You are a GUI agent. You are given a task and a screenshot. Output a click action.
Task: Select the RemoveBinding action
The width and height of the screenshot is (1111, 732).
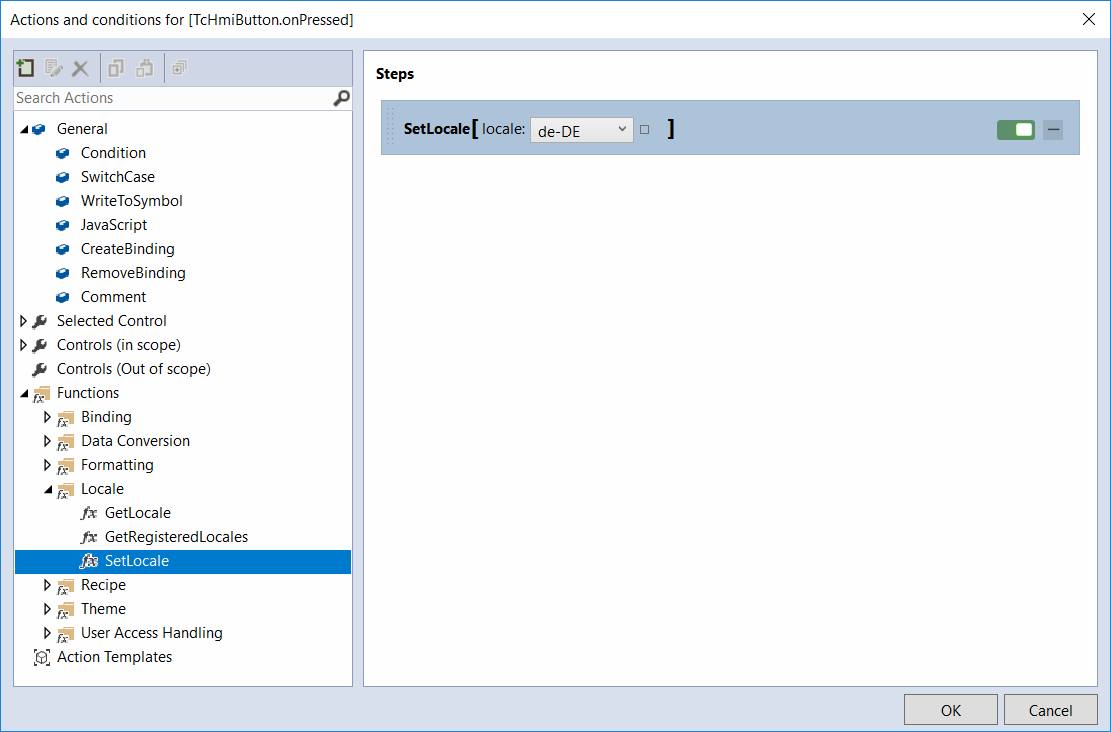[x=133, y=274]
